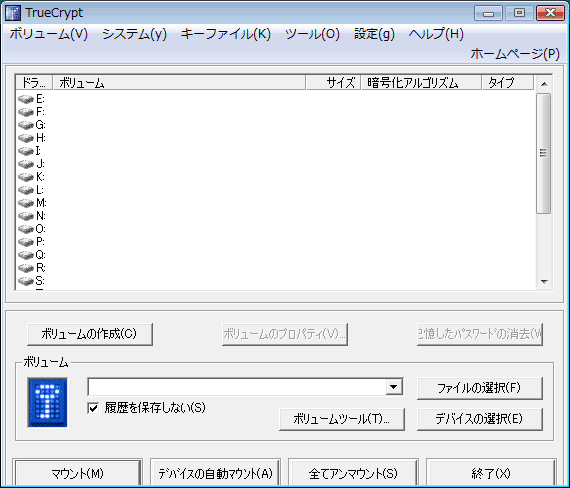Select the Q: drive slot icon
Image resolution: width=570 pixels, height=488 pixels.
[x=26, y=255]
